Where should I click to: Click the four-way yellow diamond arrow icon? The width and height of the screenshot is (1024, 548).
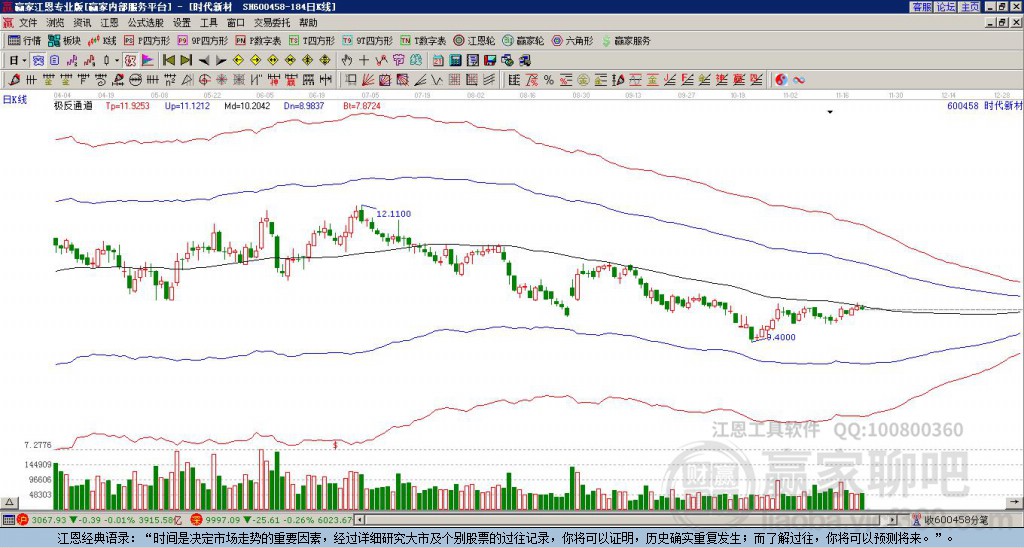[x=325, y=61]
